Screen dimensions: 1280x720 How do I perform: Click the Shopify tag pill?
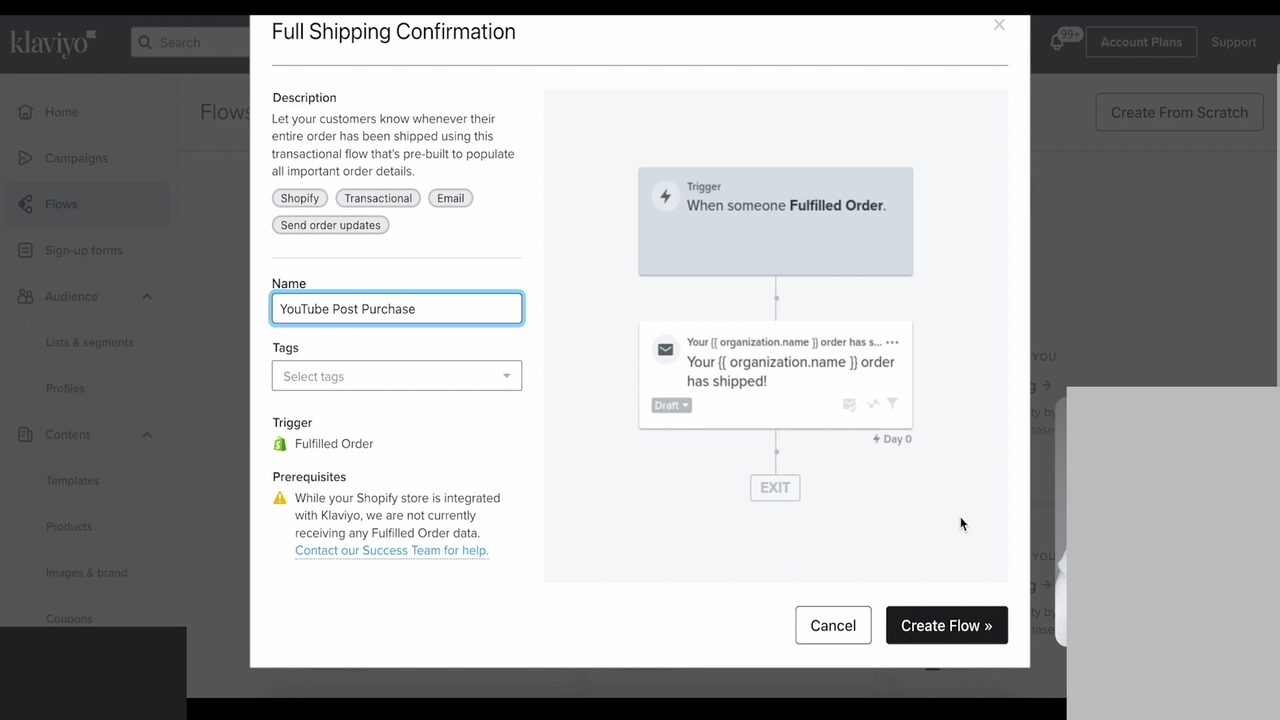pyautogui.click(x=300, y=198)
